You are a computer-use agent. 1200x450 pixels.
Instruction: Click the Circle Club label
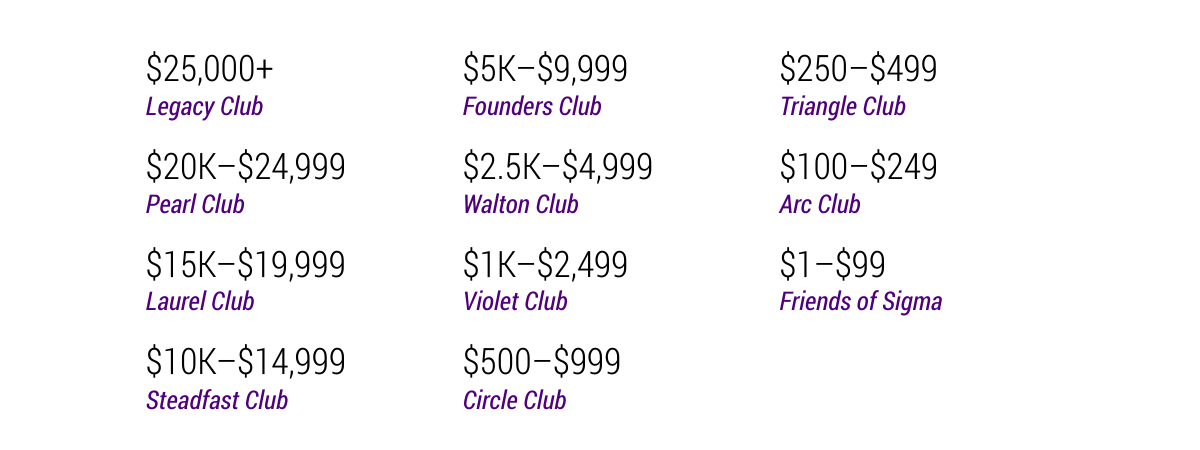pyautogui.click(x=514, y=401)
